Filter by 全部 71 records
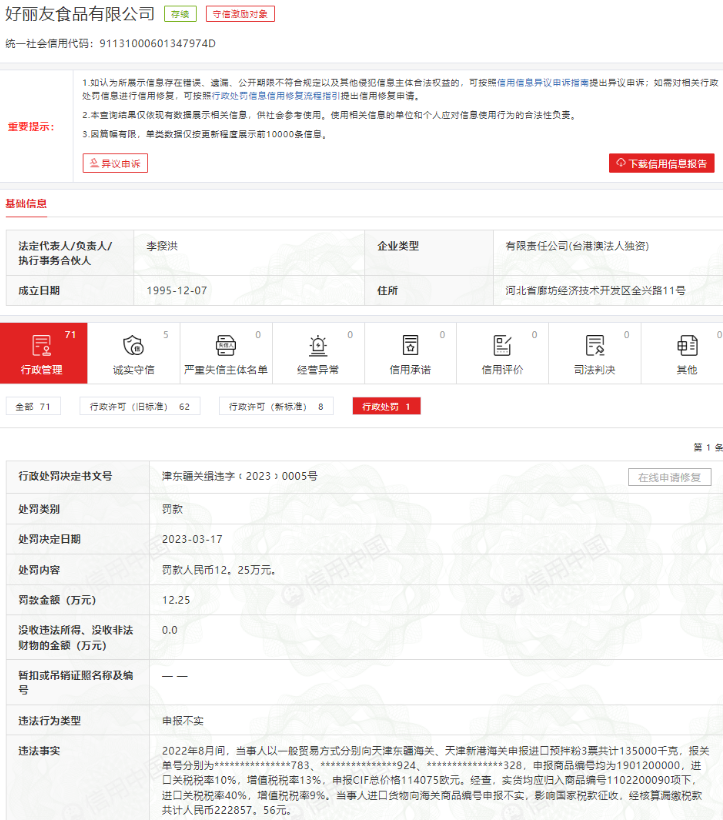Image resolution: width=723 pixels, height=820 pixels. [34, 407]
